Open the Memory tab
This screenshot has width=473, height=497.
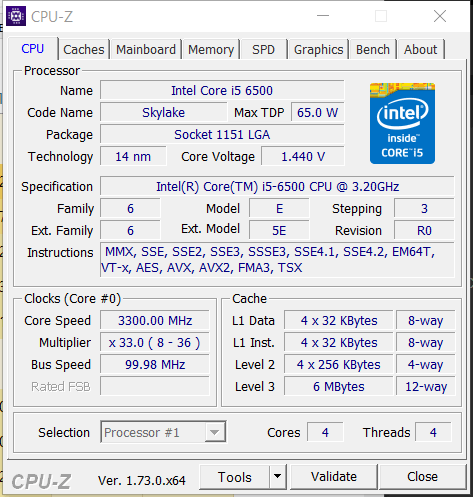point(211,49)
